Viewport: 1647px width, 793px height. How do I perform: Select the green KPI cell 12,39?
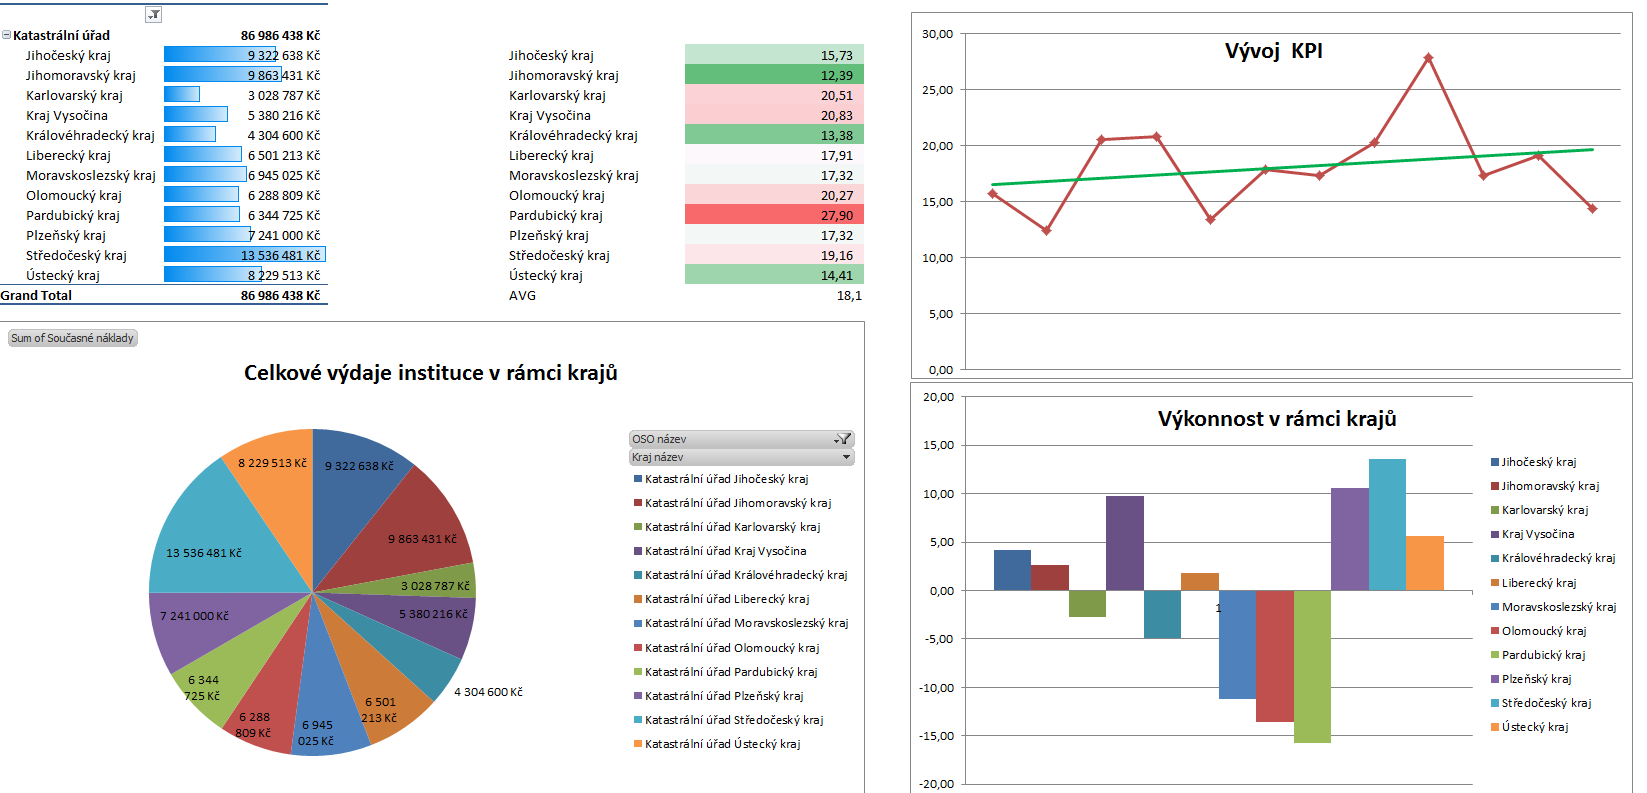pyautogui.click(x=774, y=75)
